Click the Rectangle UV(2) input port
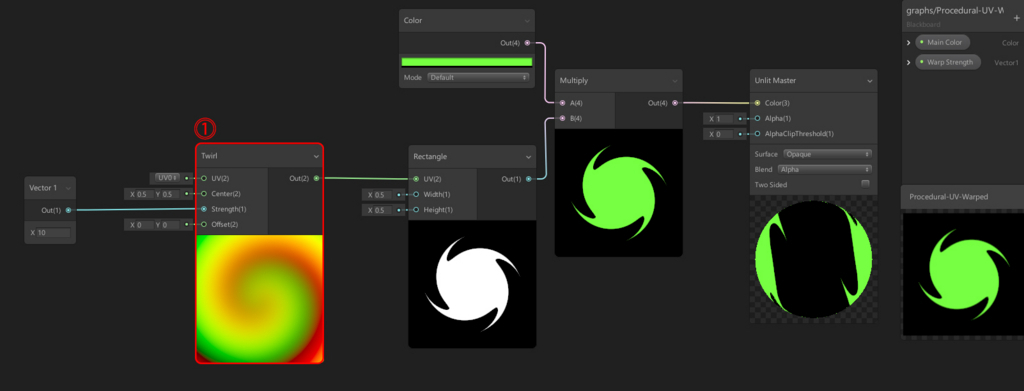 pos(416,178)
